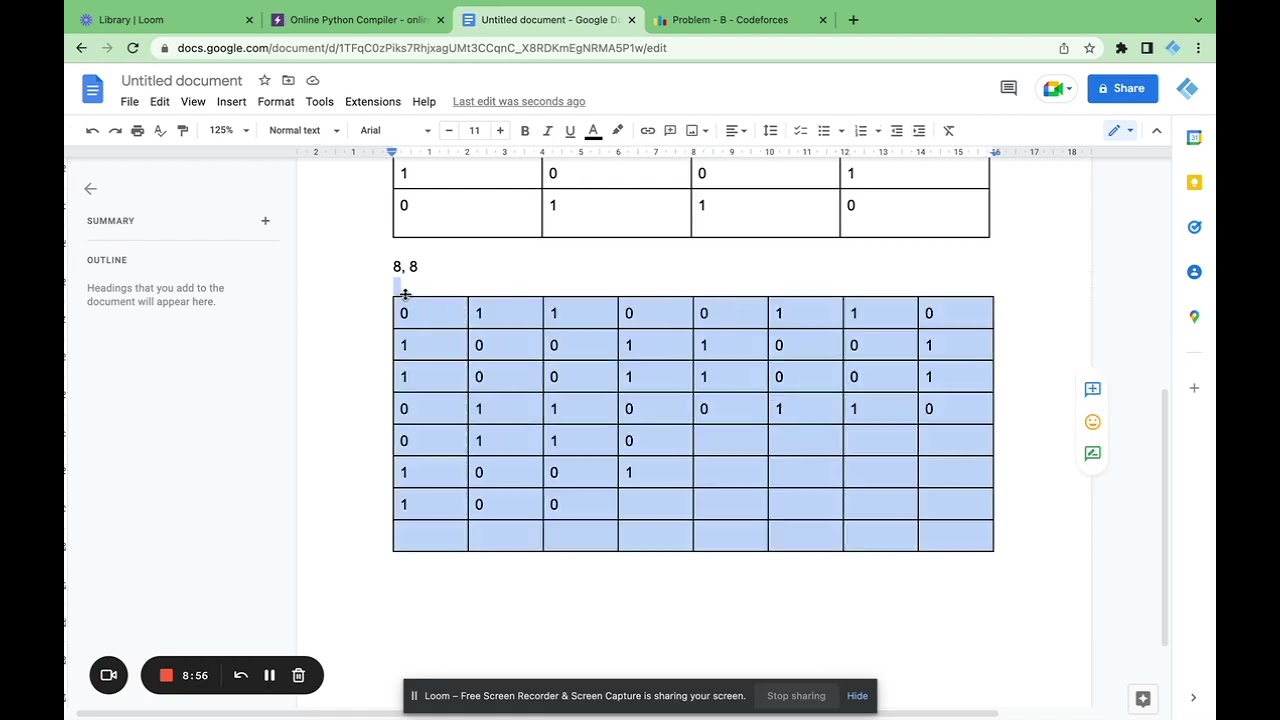The width and height of the screenshot is (1280, 720).
Task: Pause the Loom recording
Action: click(269, 676)
